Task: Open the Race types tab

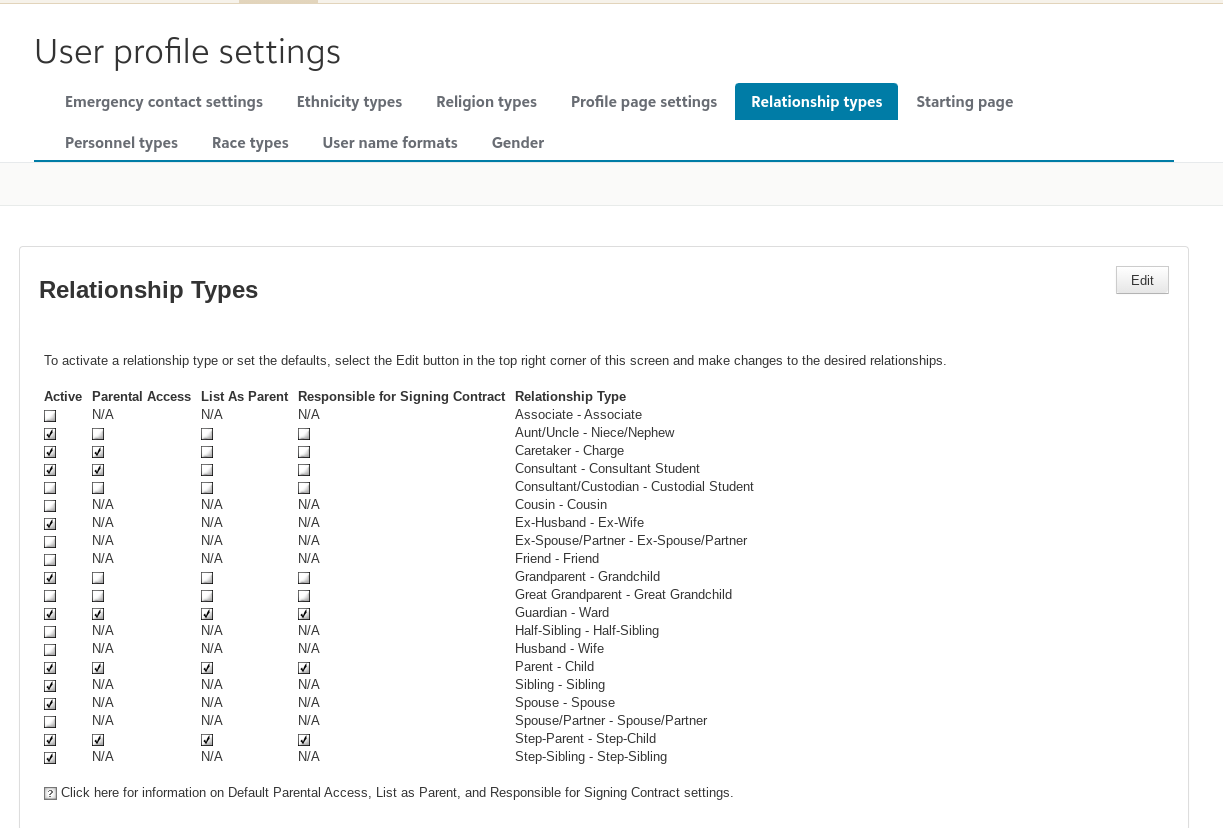Action: coord(250,143)
